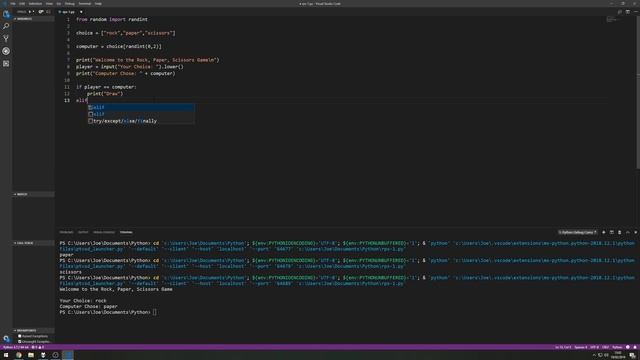This screenshot has height=360, width=640.
Task: Split the editor to the right
Action: pos(627,12)
